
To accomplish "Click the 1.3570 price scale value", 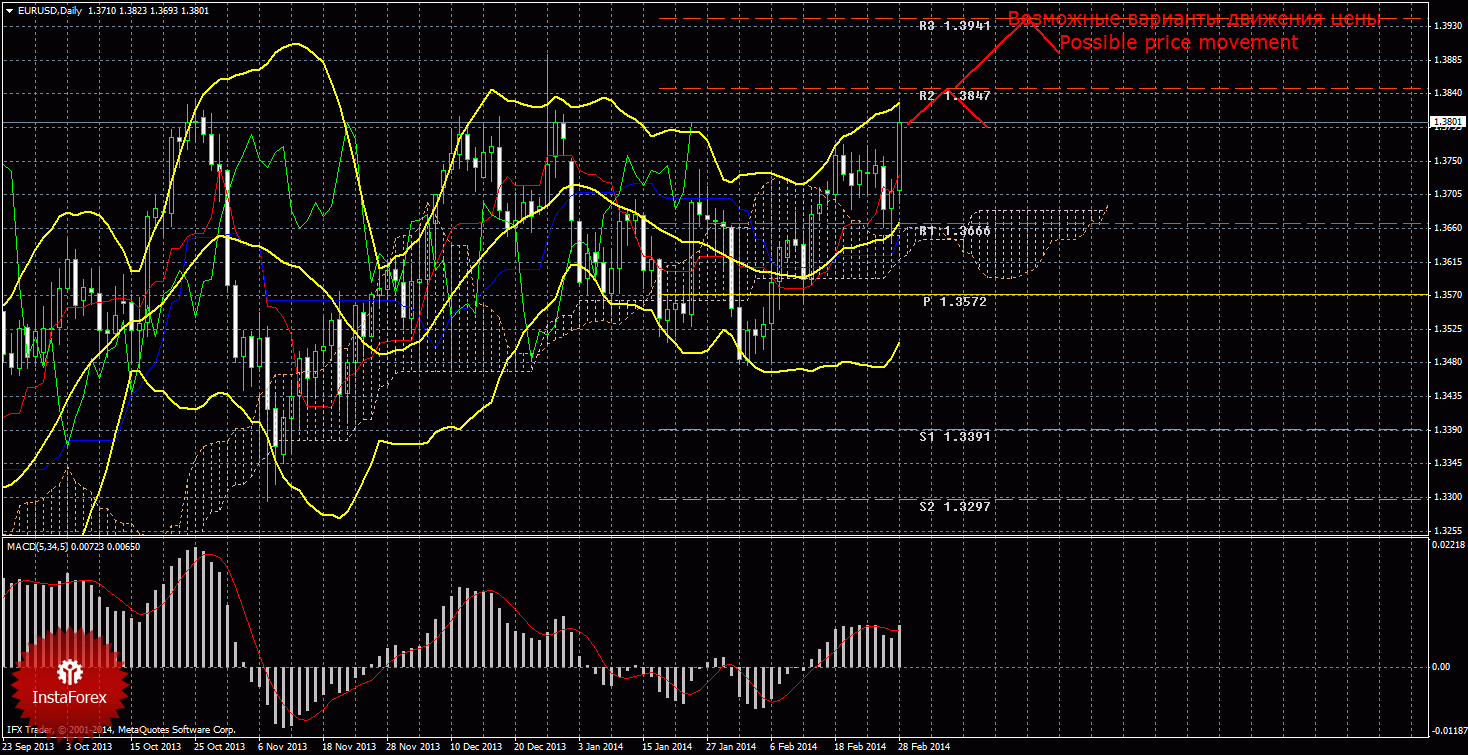I will pos(1447,295).
